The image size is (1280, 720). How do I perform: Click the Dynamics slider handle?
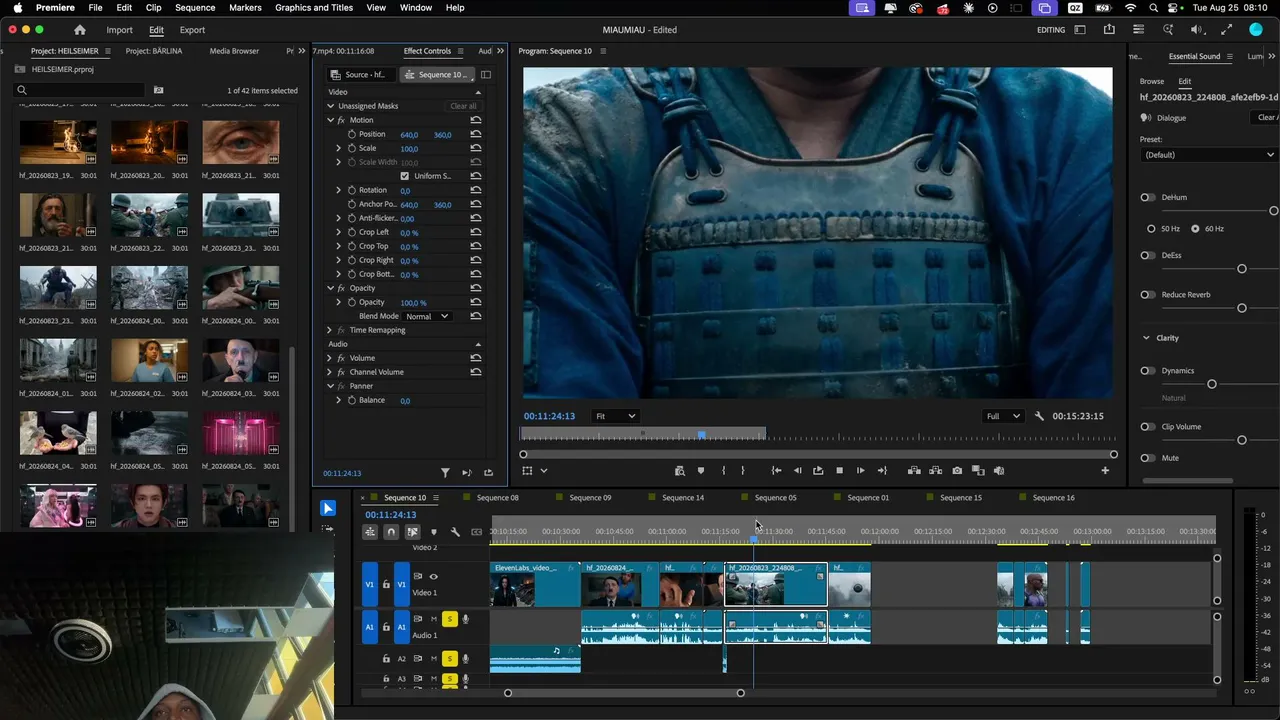[x=1212, y=384]
